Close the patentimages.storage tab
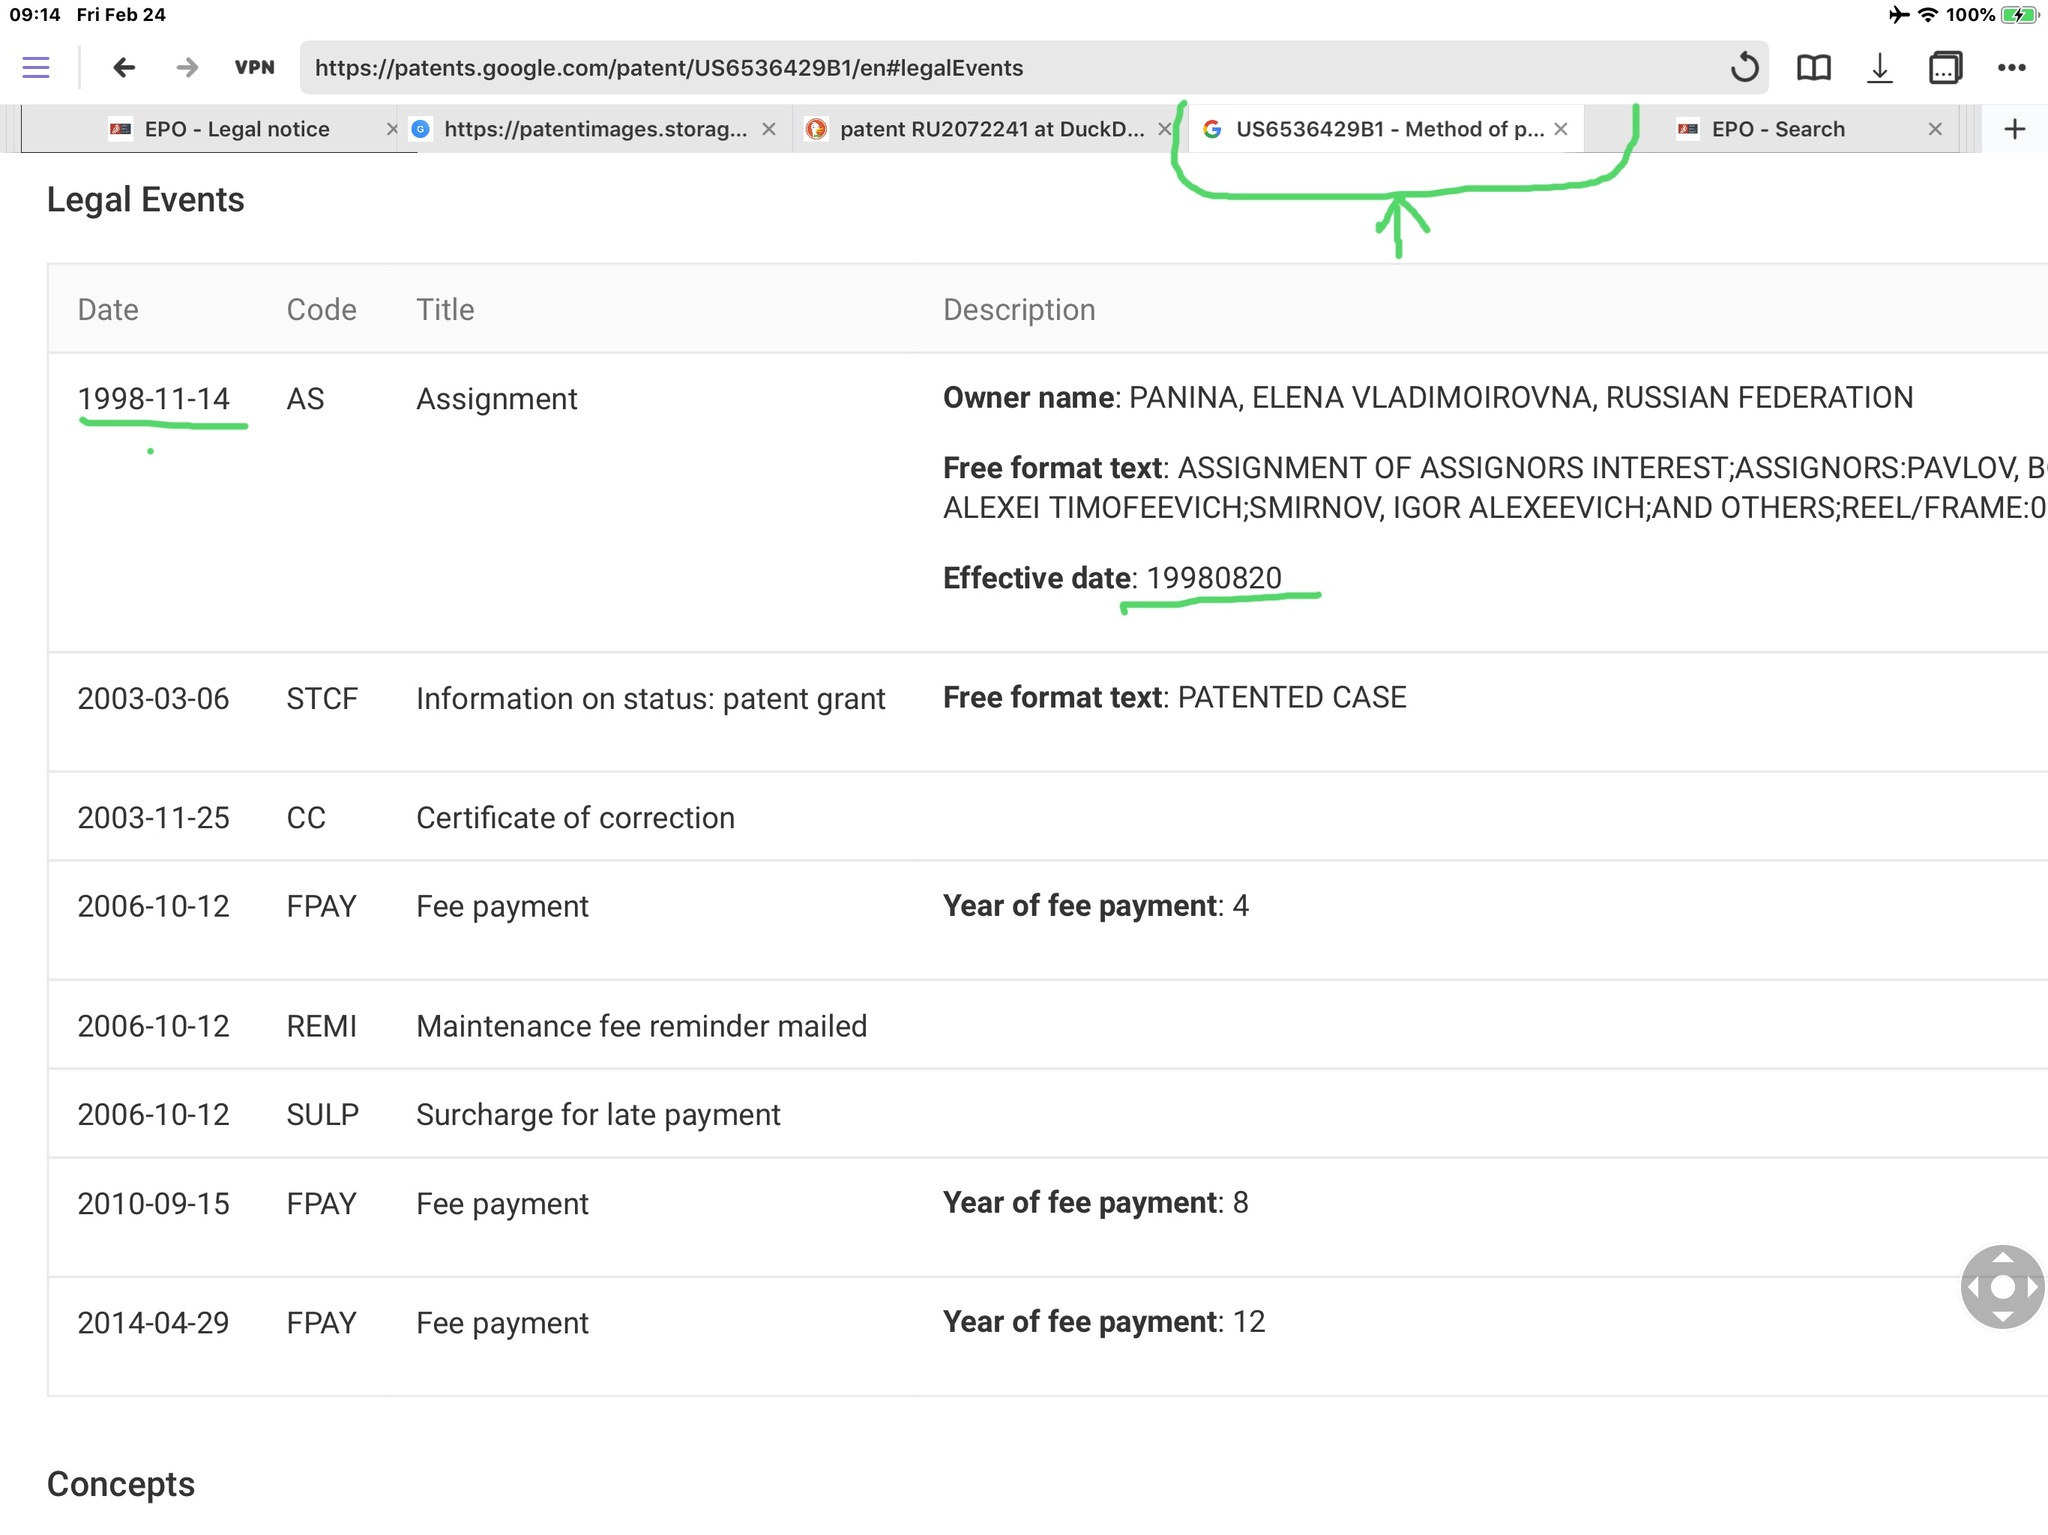Viewport: 2048px width, 1535px height. point(769,129)
